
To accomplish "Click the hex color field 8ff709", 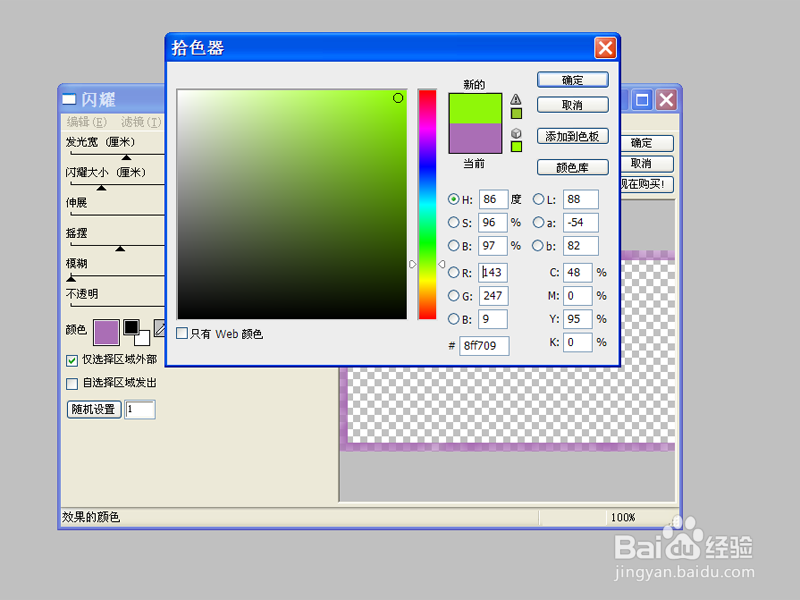I will [x=484, y=345].
